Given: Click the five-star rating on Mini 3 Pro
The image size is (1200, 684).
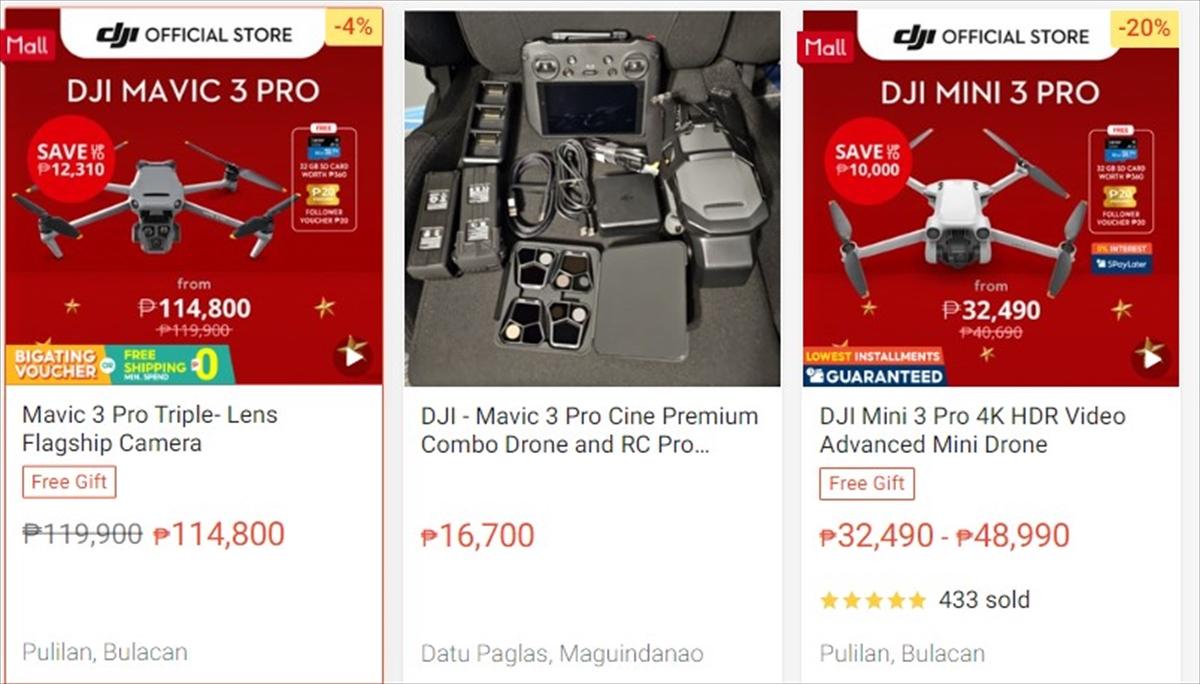Looking at the screenshot, I should point(872,601).
